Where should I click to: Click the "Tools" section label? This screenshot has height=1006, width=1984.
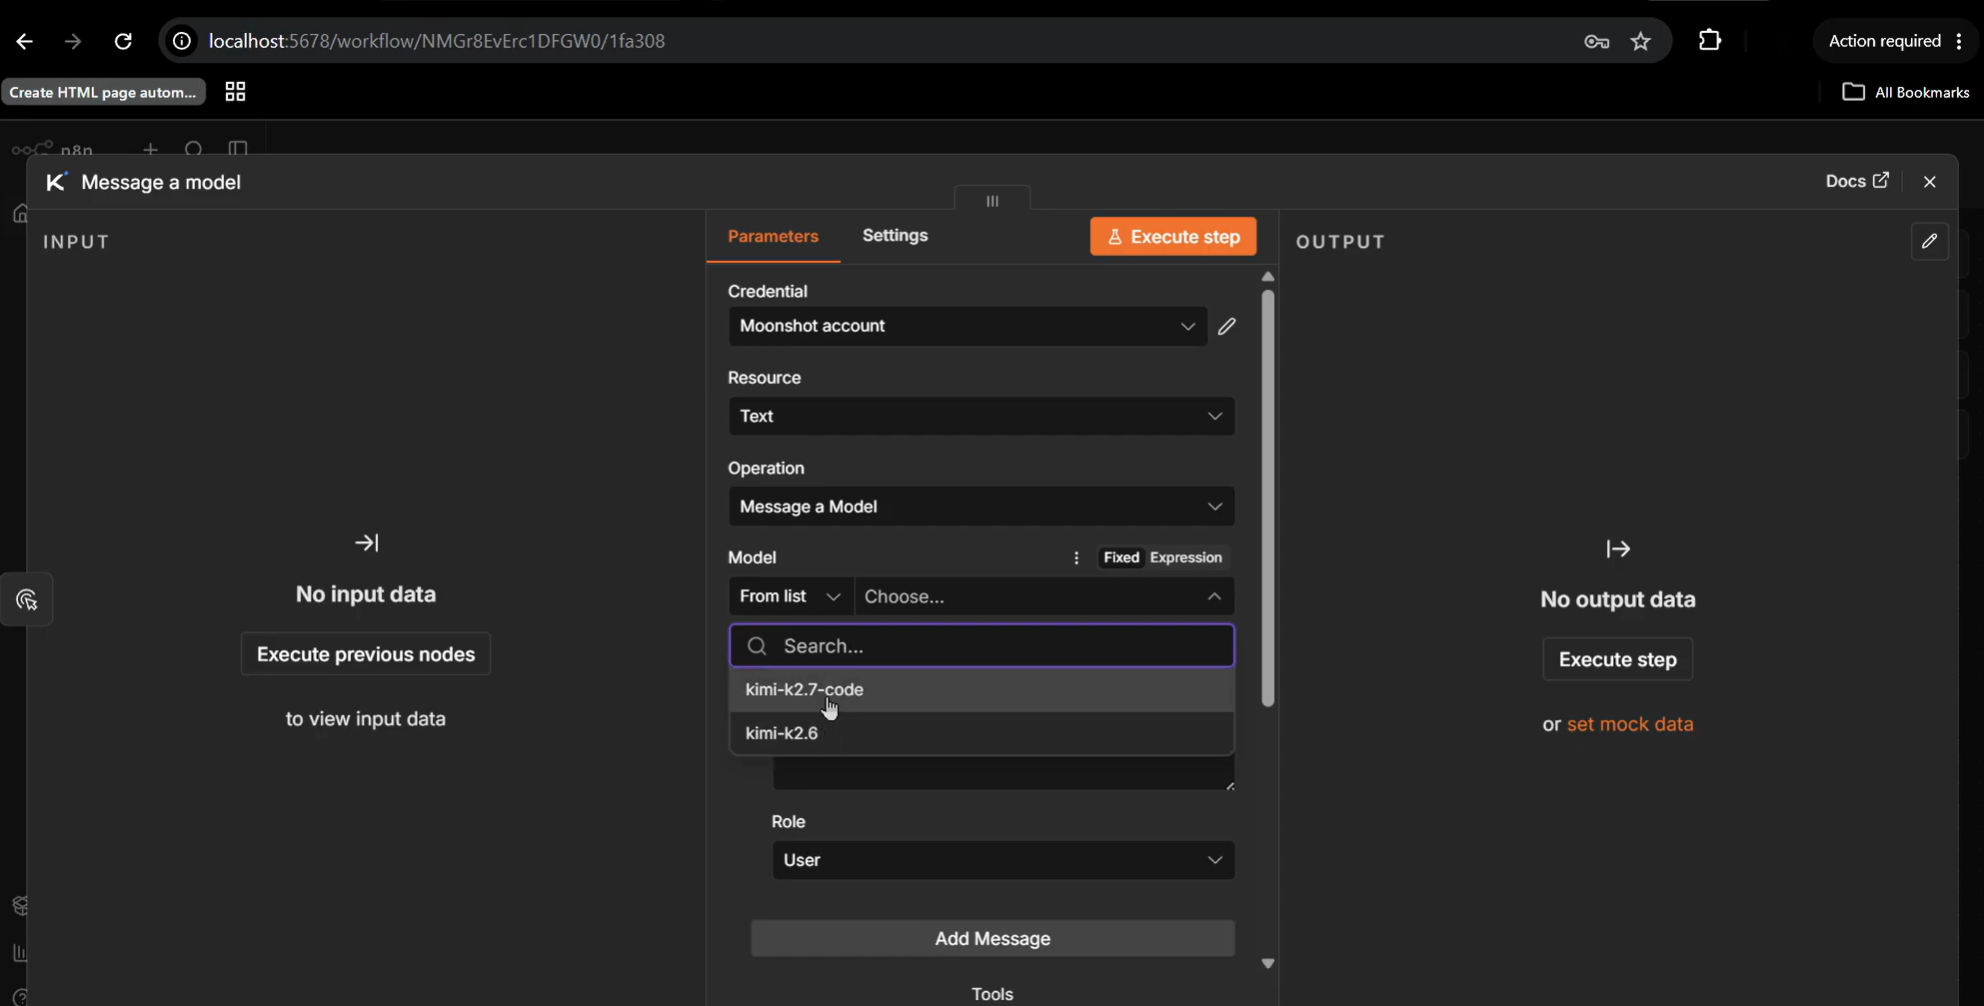pos(992,994)
